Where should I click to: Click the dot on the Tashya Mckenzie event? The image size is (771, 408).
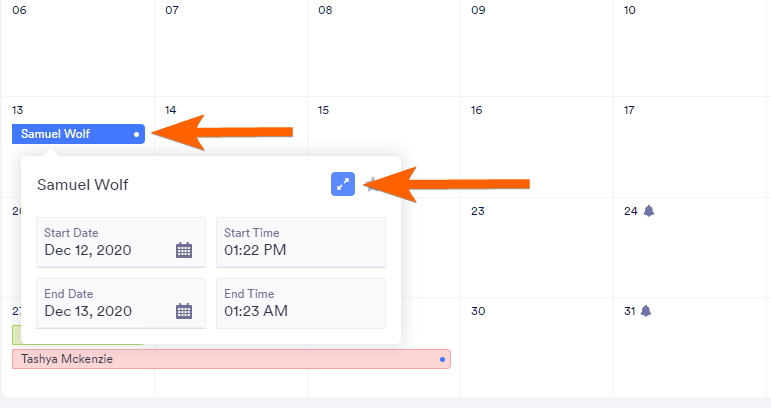[x=442, y=358]
